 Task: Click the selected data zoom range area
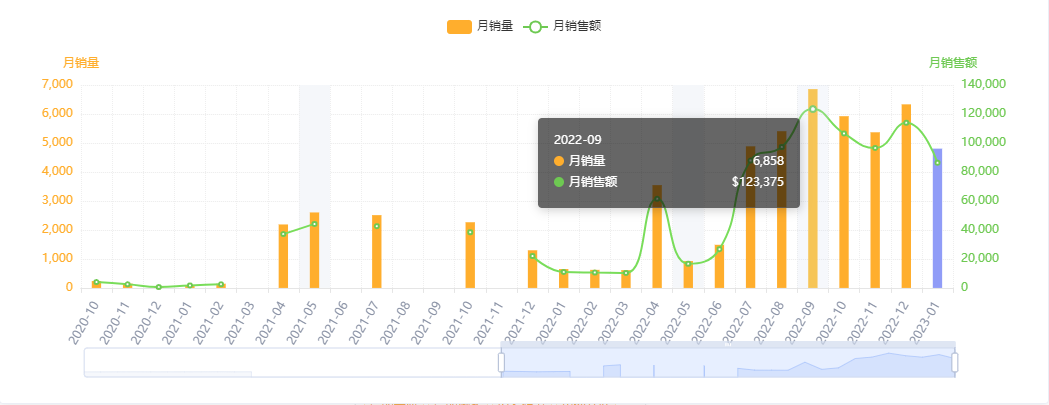tap(728, 363)
